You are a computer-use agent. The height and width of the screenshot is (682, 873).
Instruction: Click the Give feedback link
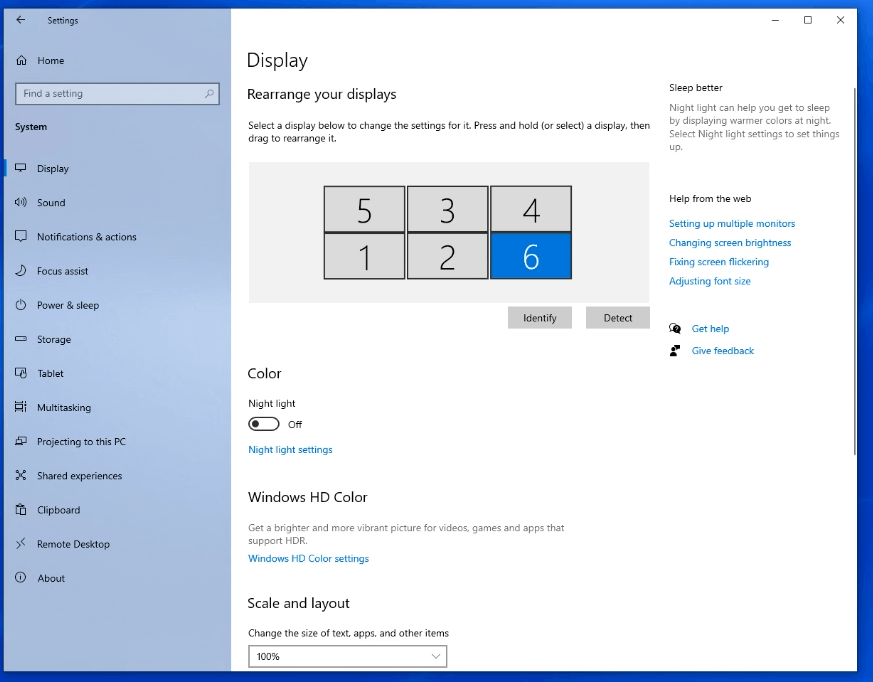pyautogui.click(x=723, y=350)
